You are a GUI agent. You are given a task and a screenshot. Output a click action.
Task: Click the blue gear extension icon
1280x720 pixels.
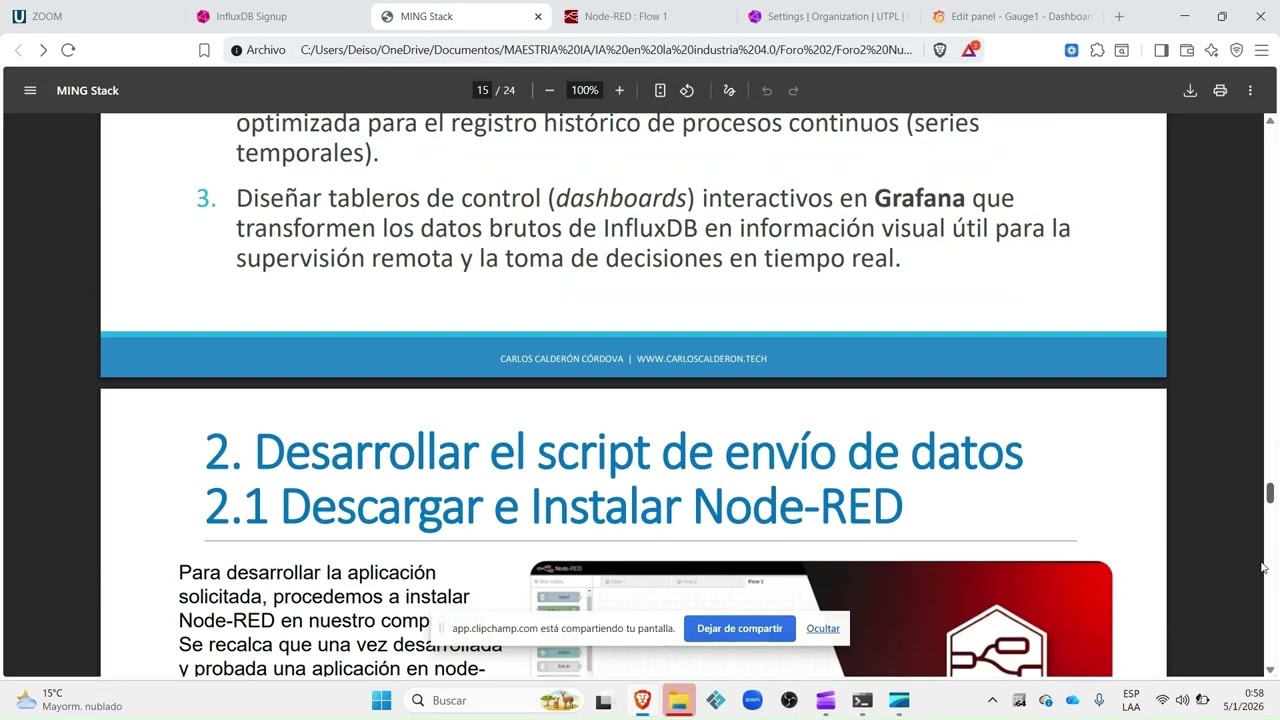[1071, 50]
